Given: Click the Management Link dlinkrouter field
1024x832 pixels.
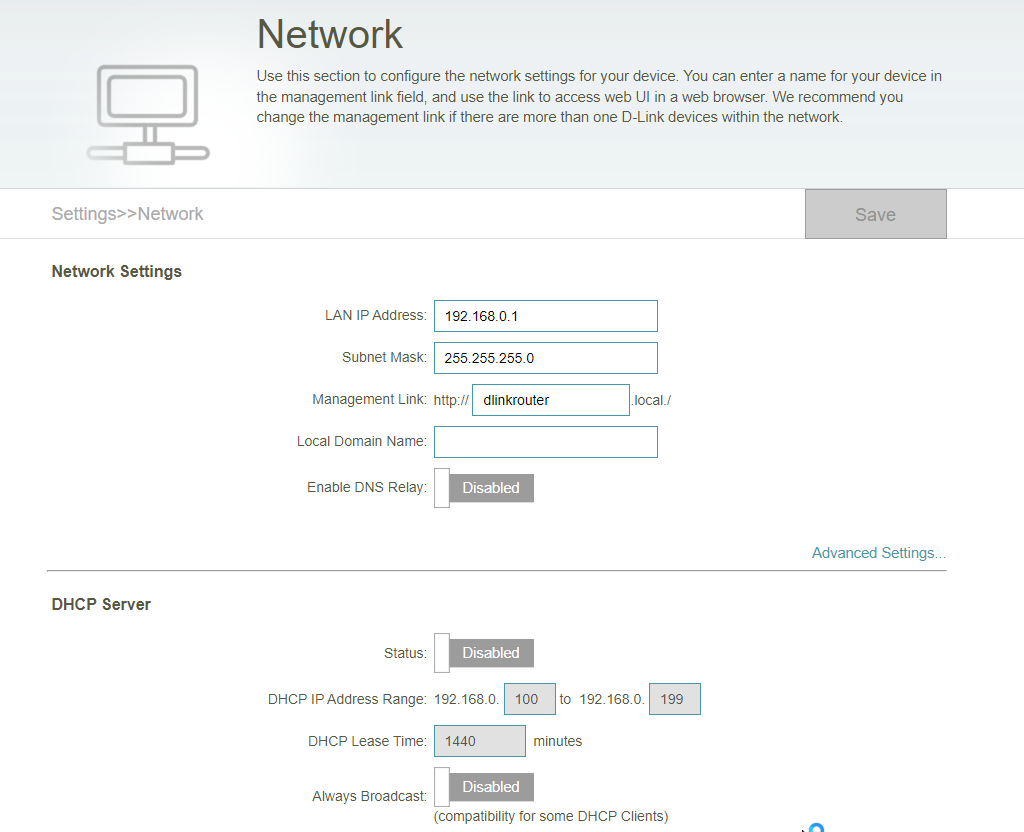Looking at the screenshot, I should pos(550,399).
